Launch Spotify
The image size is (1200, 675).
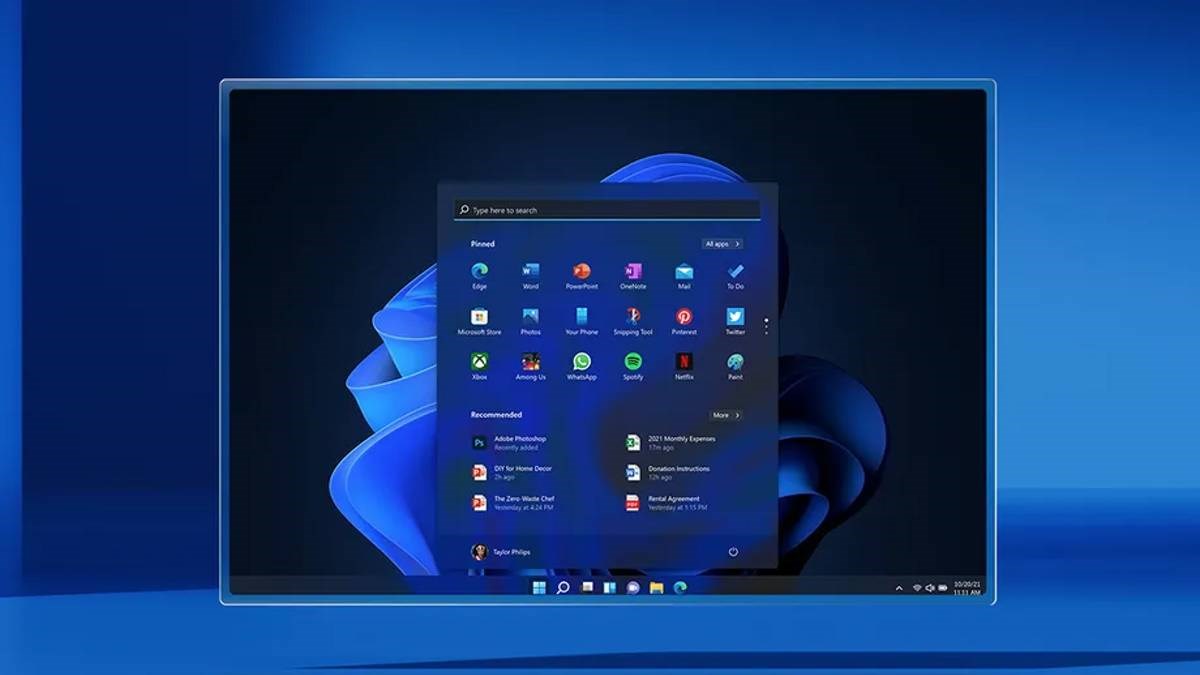tap(633, 366)
